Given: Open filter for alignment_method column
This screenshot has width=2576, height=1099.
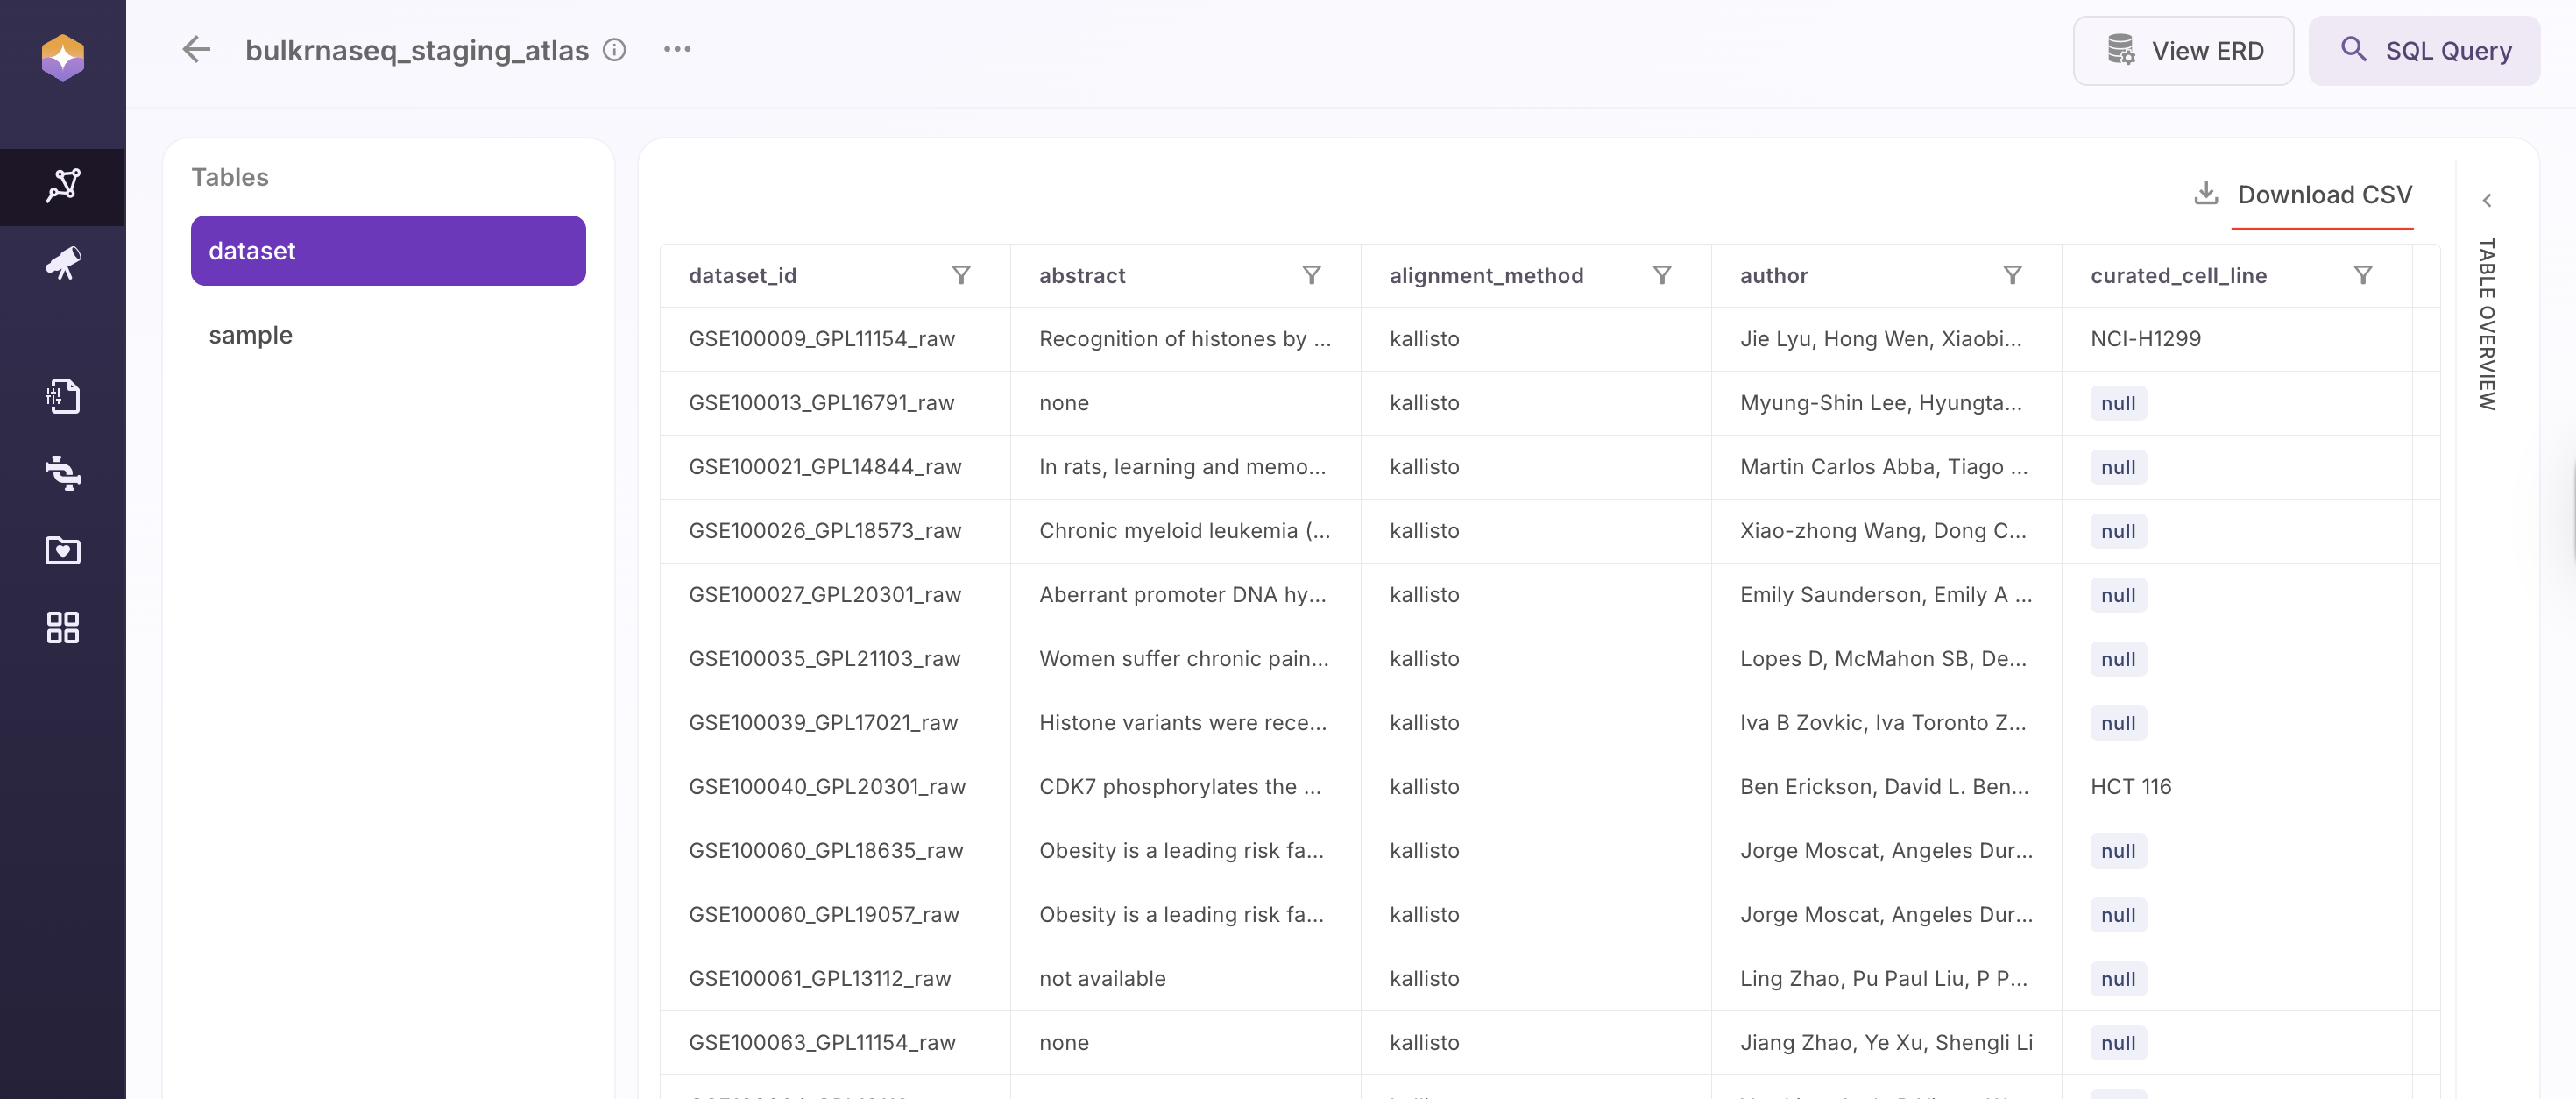Looking at the screenshot, I should coord(1662,275).
